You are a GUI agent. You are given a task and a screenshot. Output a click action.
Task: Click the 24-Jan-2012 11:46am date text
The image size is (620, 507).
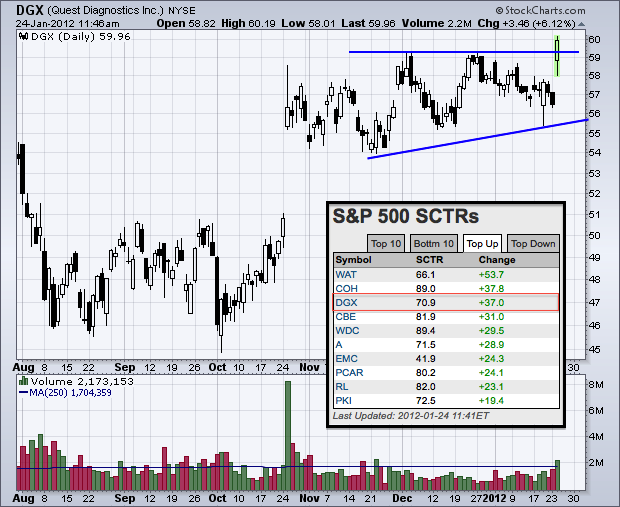[67, 24]
